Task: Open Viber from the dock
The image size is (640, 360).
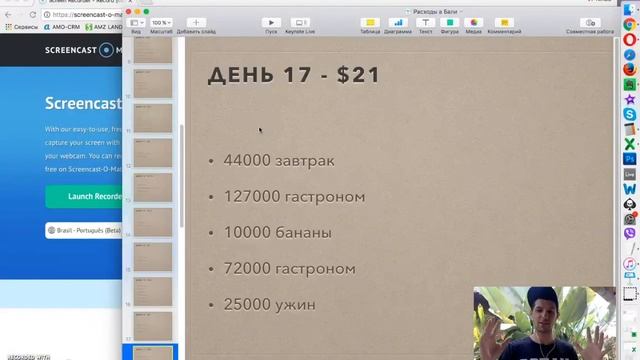Action: tap(629, 233)
